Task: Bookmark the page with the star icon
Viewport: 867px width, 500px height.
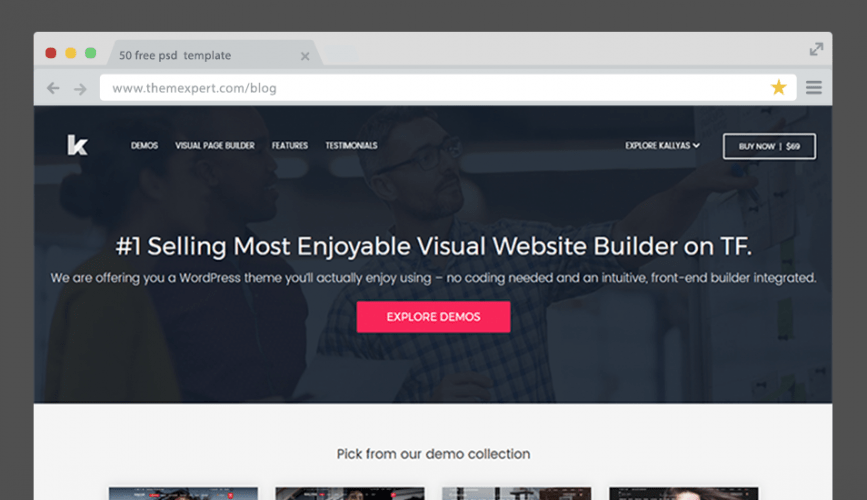Action: [778, 88]
